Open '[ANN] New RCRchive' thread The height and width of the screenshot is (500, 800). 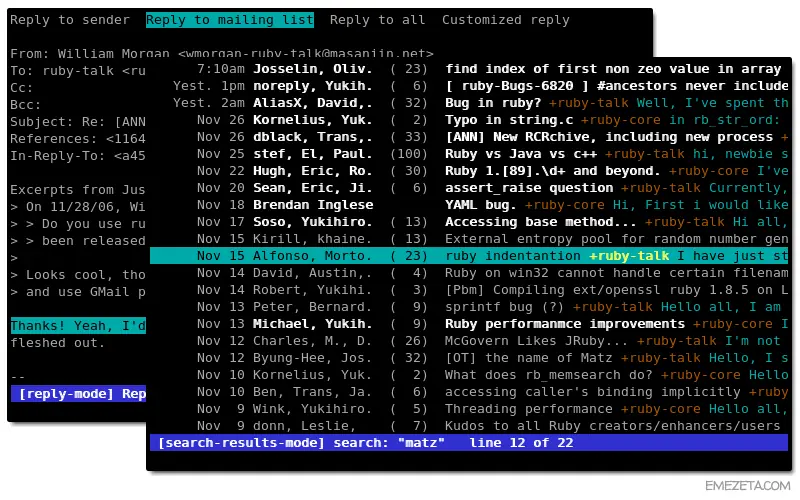[x=469, y=137]
